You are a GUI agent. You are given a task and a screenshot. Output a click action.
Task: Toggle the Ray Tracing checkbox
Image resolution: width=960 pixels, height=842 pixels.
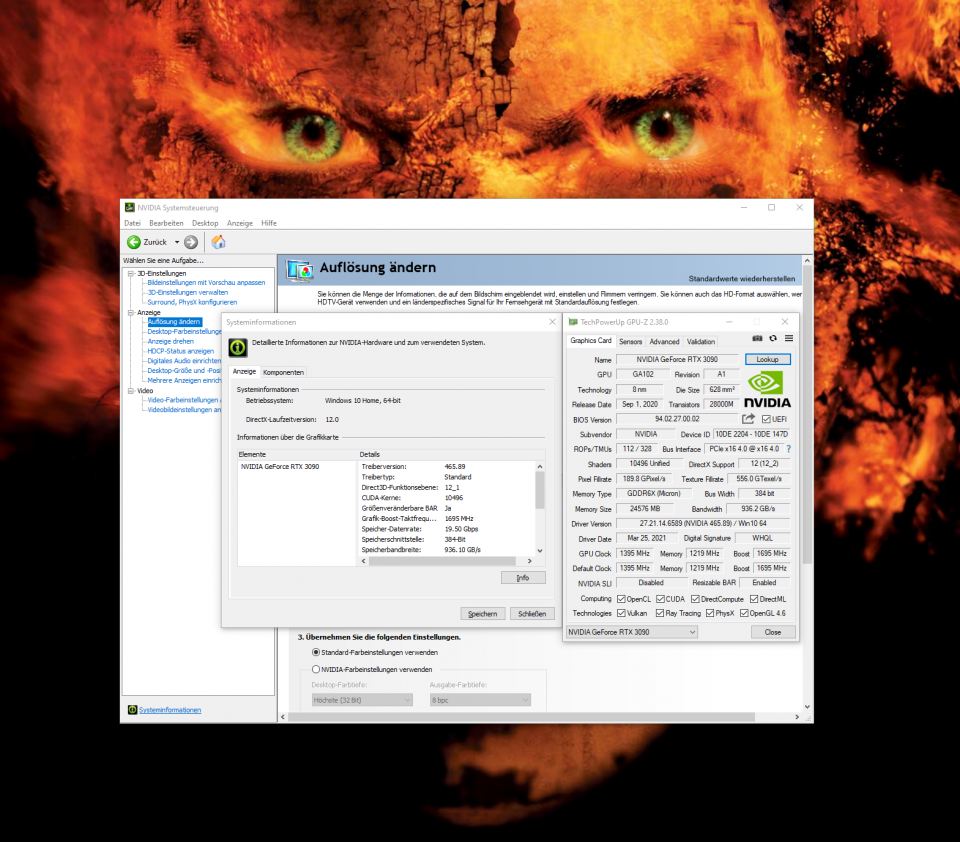[660, 613]
